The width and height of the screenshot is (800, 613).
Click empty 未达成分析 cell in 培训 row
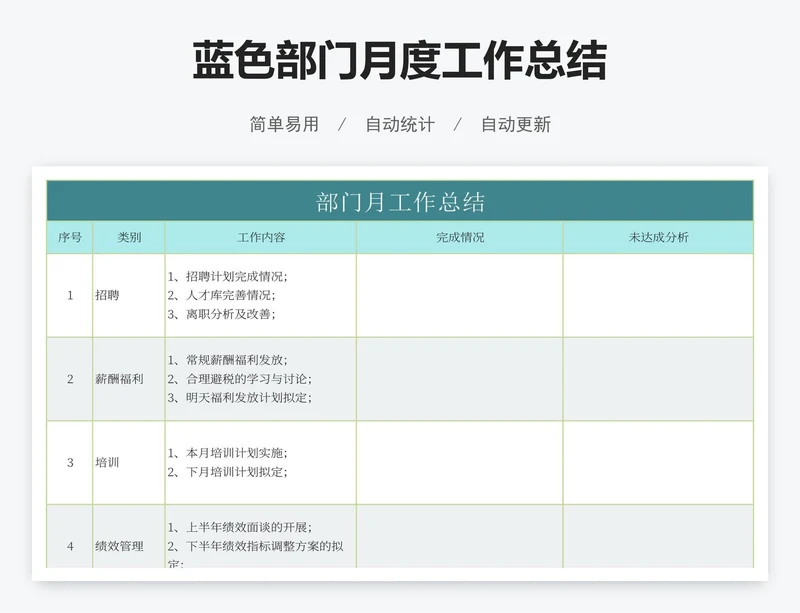[x=658, y=463]
